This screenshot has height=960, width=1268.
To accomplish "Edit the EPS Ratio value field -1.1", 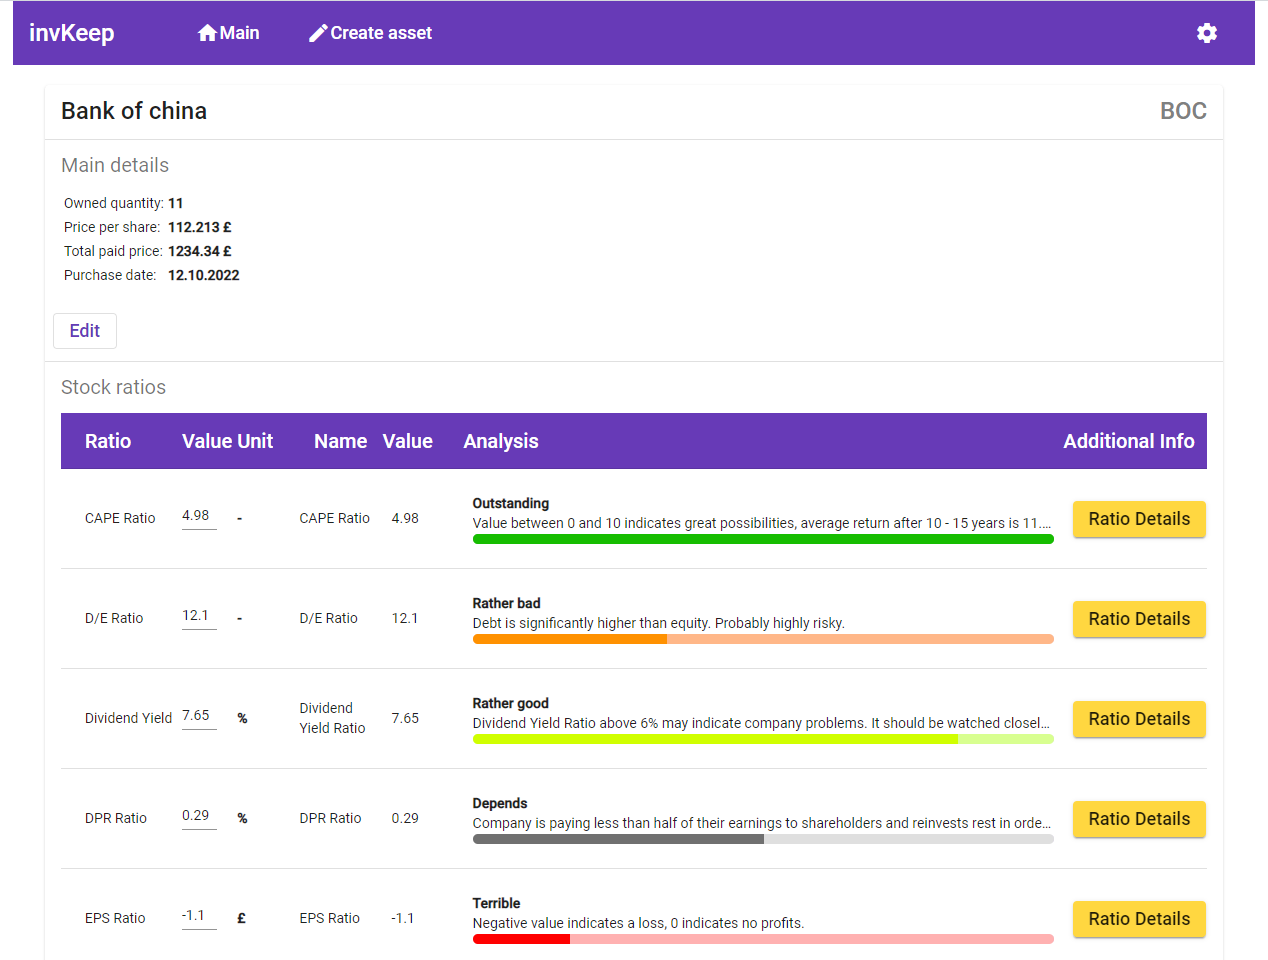I will [199, 917].
